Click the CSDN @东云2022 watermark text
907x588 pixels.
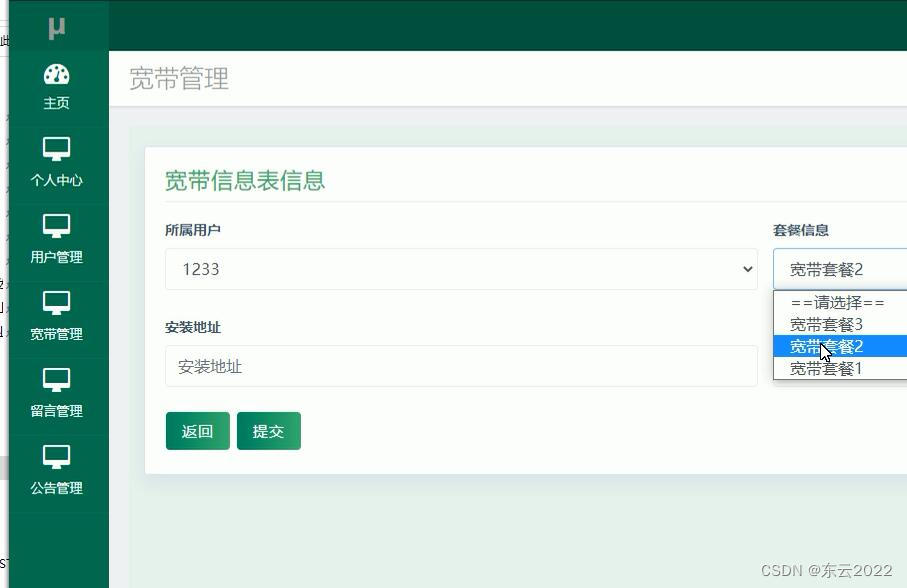[x=827, y=570]
